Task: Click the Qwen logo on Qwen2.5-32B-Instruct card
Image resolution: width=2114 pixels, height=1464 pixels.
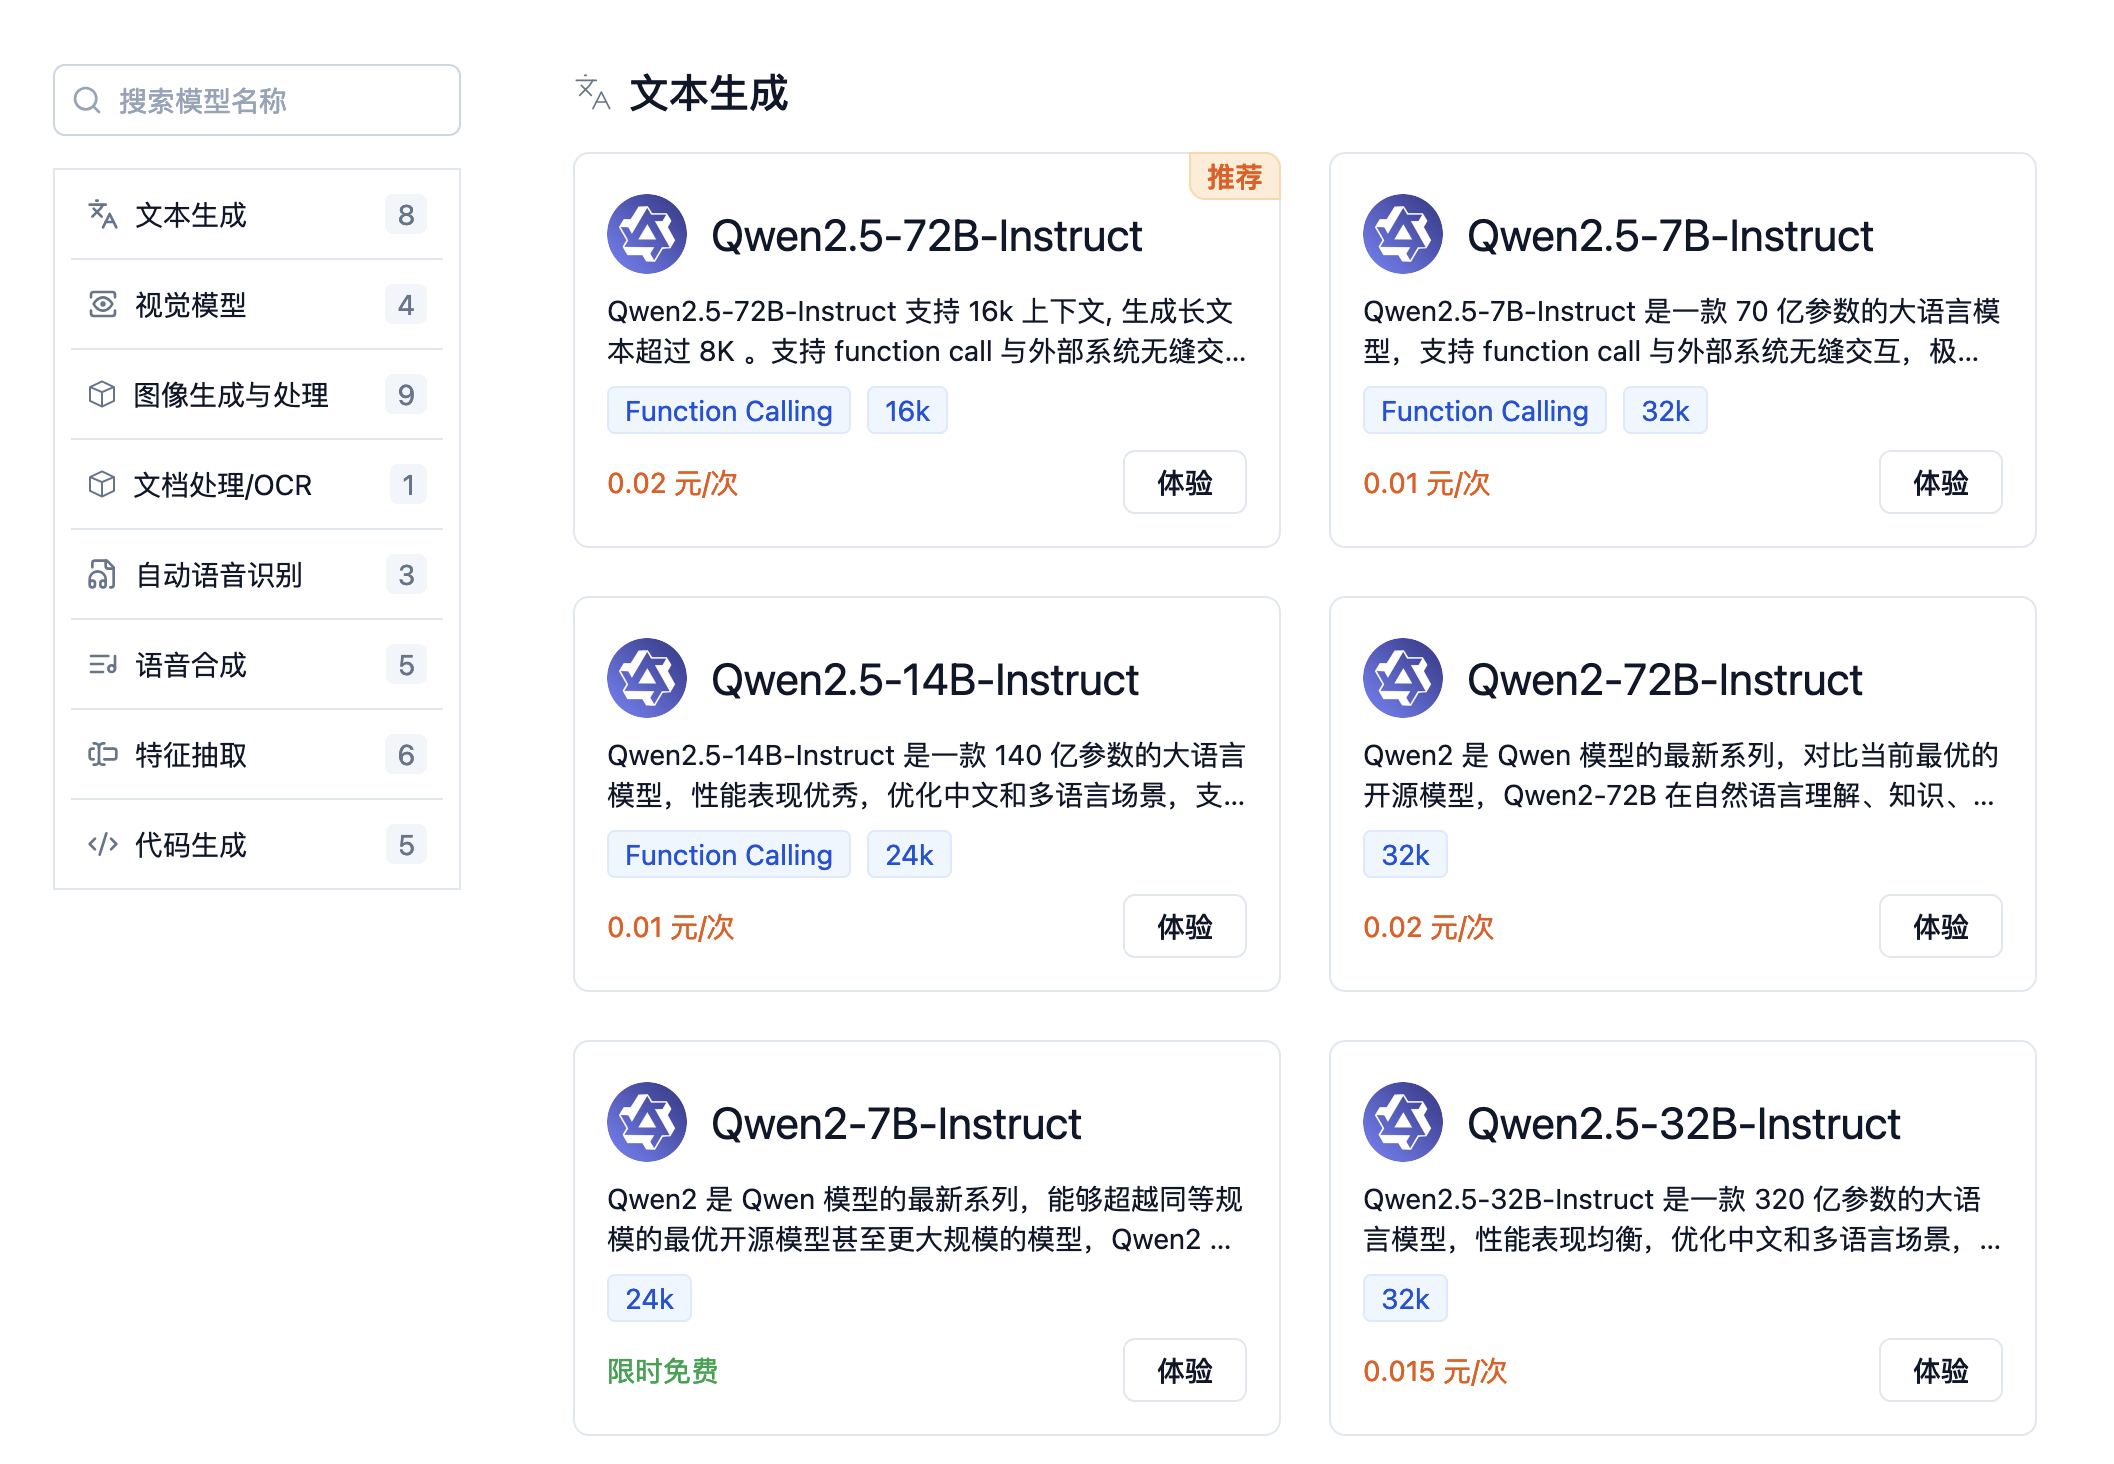Action: point(1402,1122)
